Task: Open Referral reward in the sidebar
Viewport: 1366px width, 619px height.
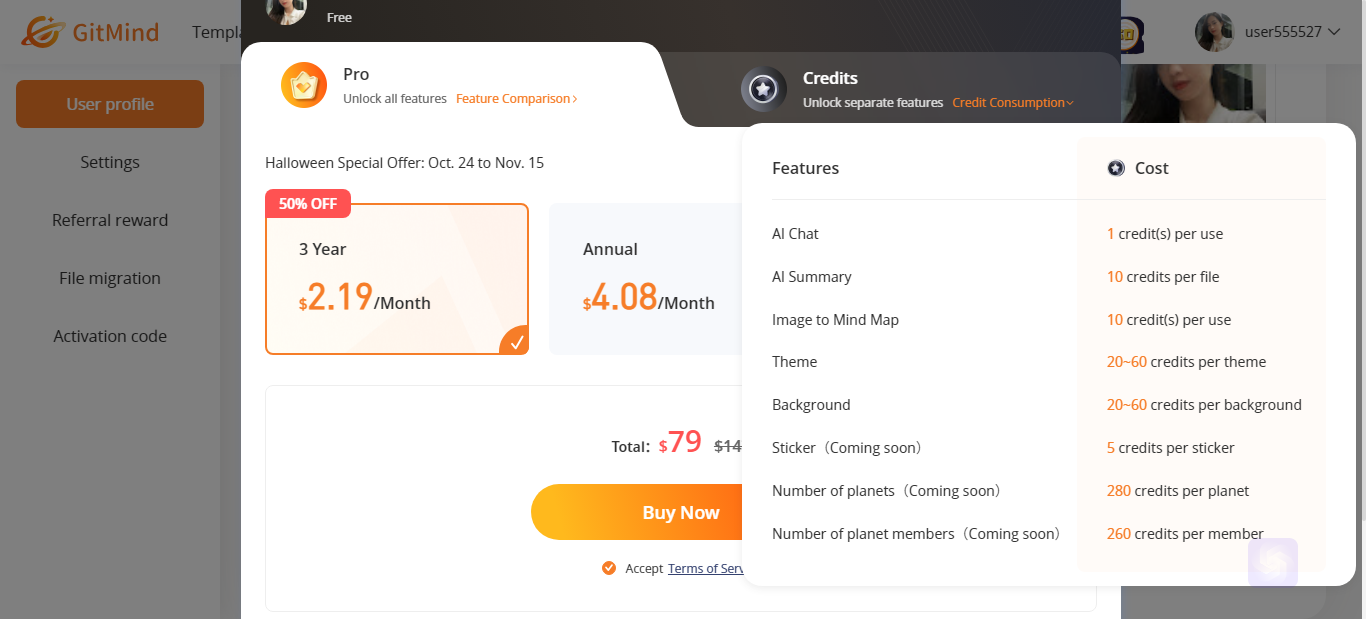Action: click(x=110, y=220)
